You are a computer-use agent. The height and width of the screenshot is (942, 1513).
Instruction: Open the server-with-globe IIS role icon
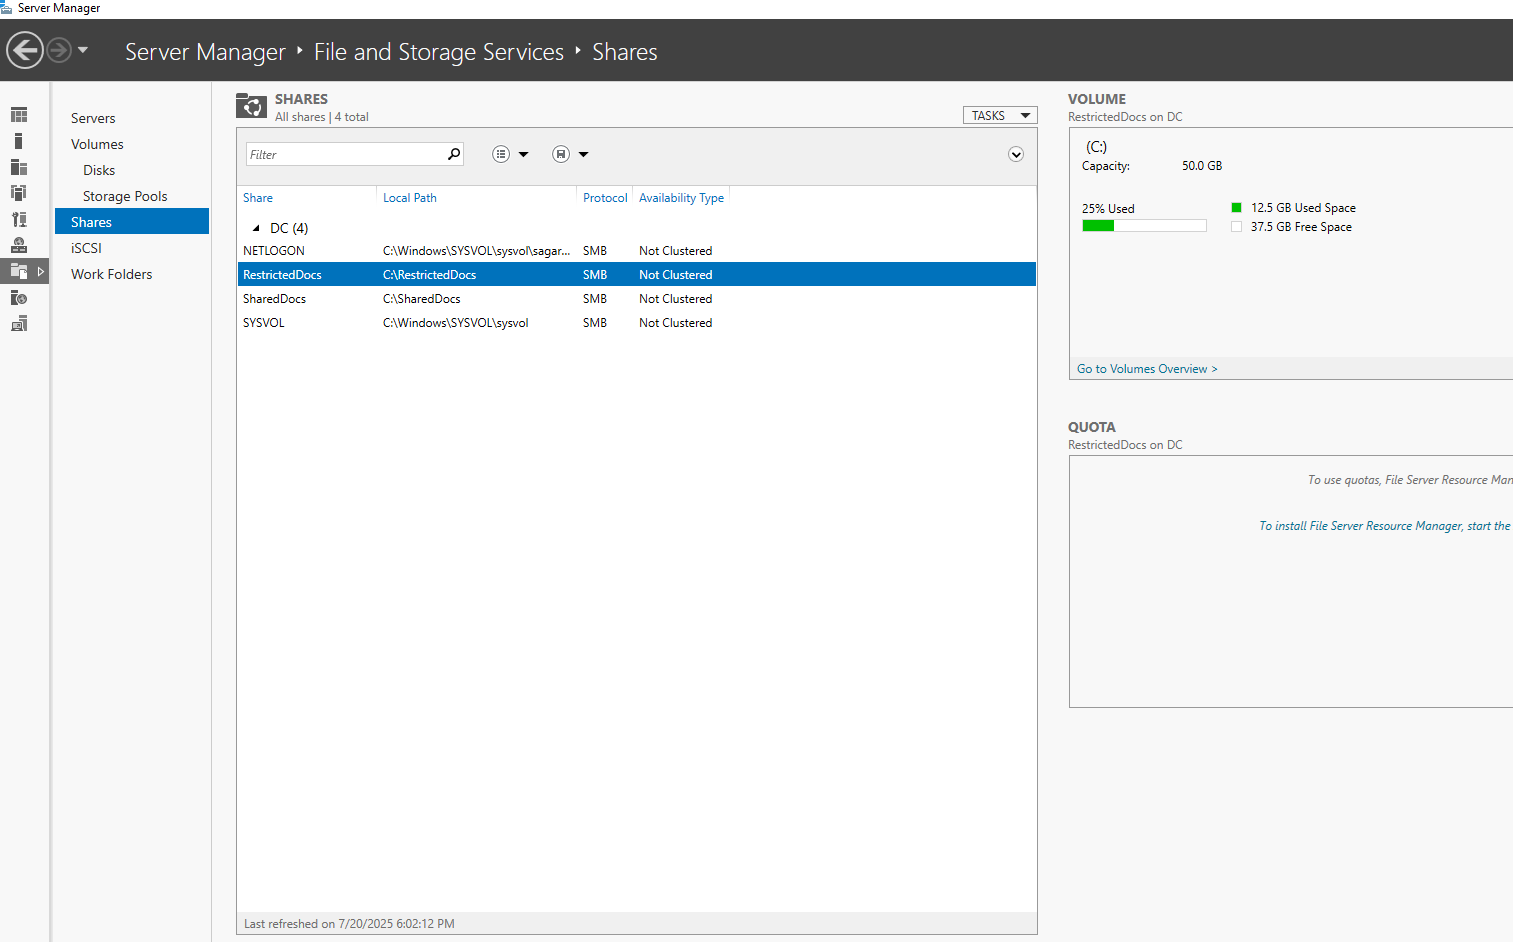pyautogui.click(x=19, y=297)
